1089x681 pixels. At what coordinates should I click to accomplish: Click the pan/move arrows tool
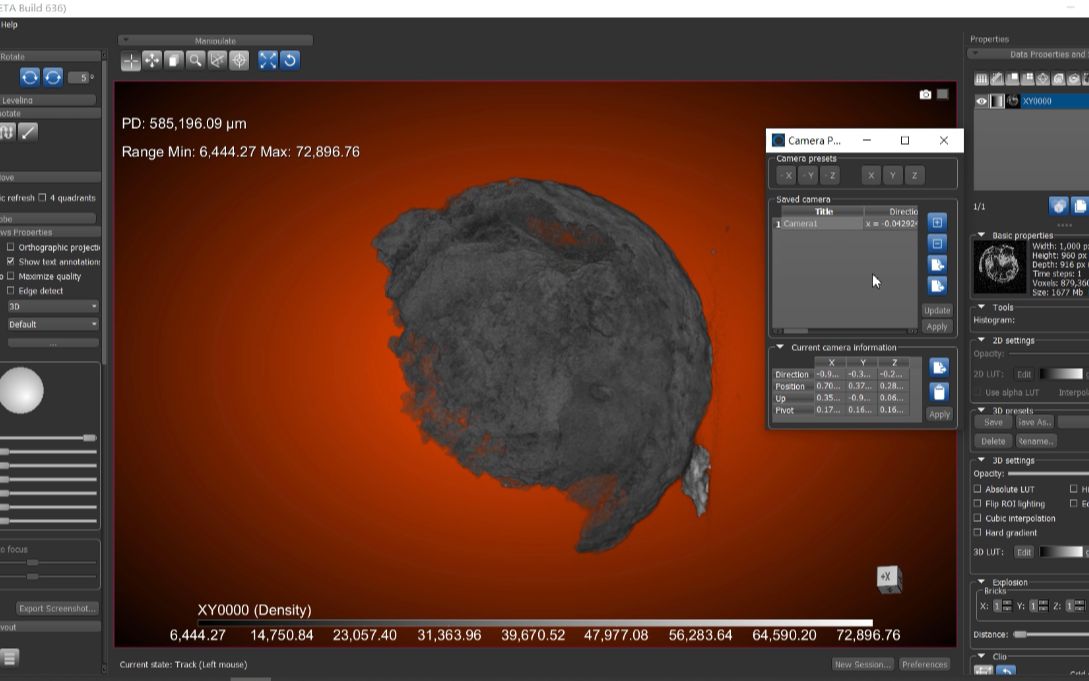pyautogui.click(x=152, y=61)
